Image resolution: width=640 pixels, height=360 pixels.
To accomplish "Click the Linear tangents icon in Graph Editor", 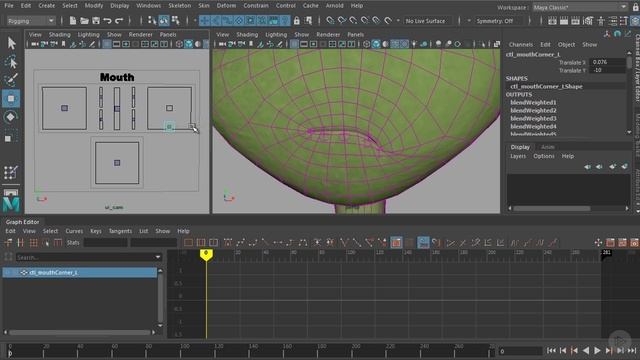I will click(x=265, y=243).
